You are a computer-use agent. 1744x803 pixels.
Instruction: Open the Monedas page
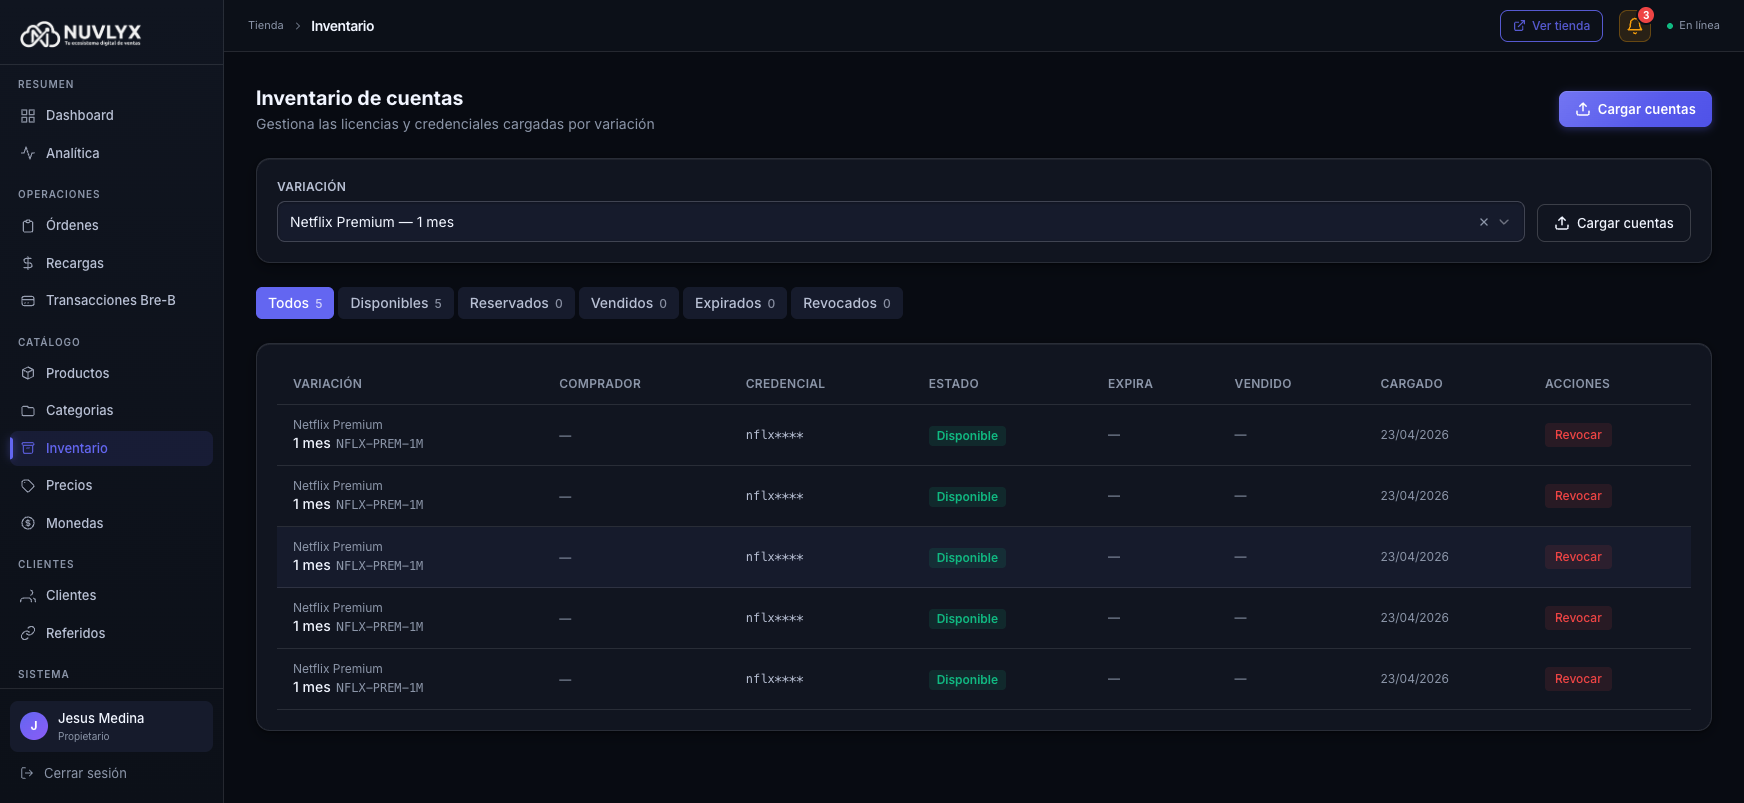(x=111, y=523)
